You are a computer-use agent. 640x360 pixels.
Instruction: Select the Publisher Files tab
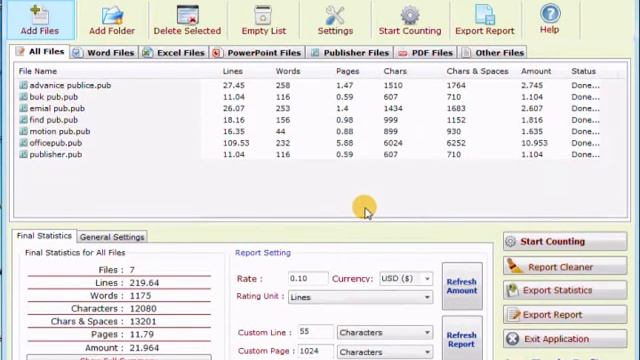coord(350,53)
